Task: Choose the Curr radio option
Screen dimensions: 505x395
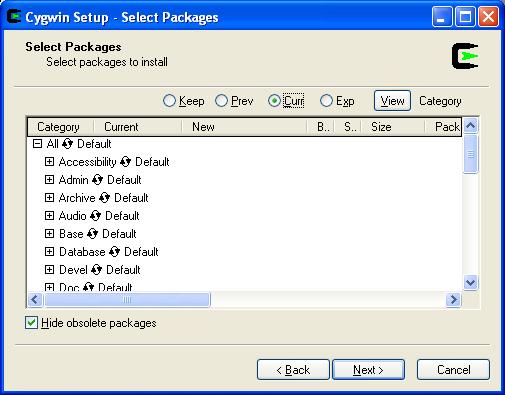Action: click(x=274, y=101)
